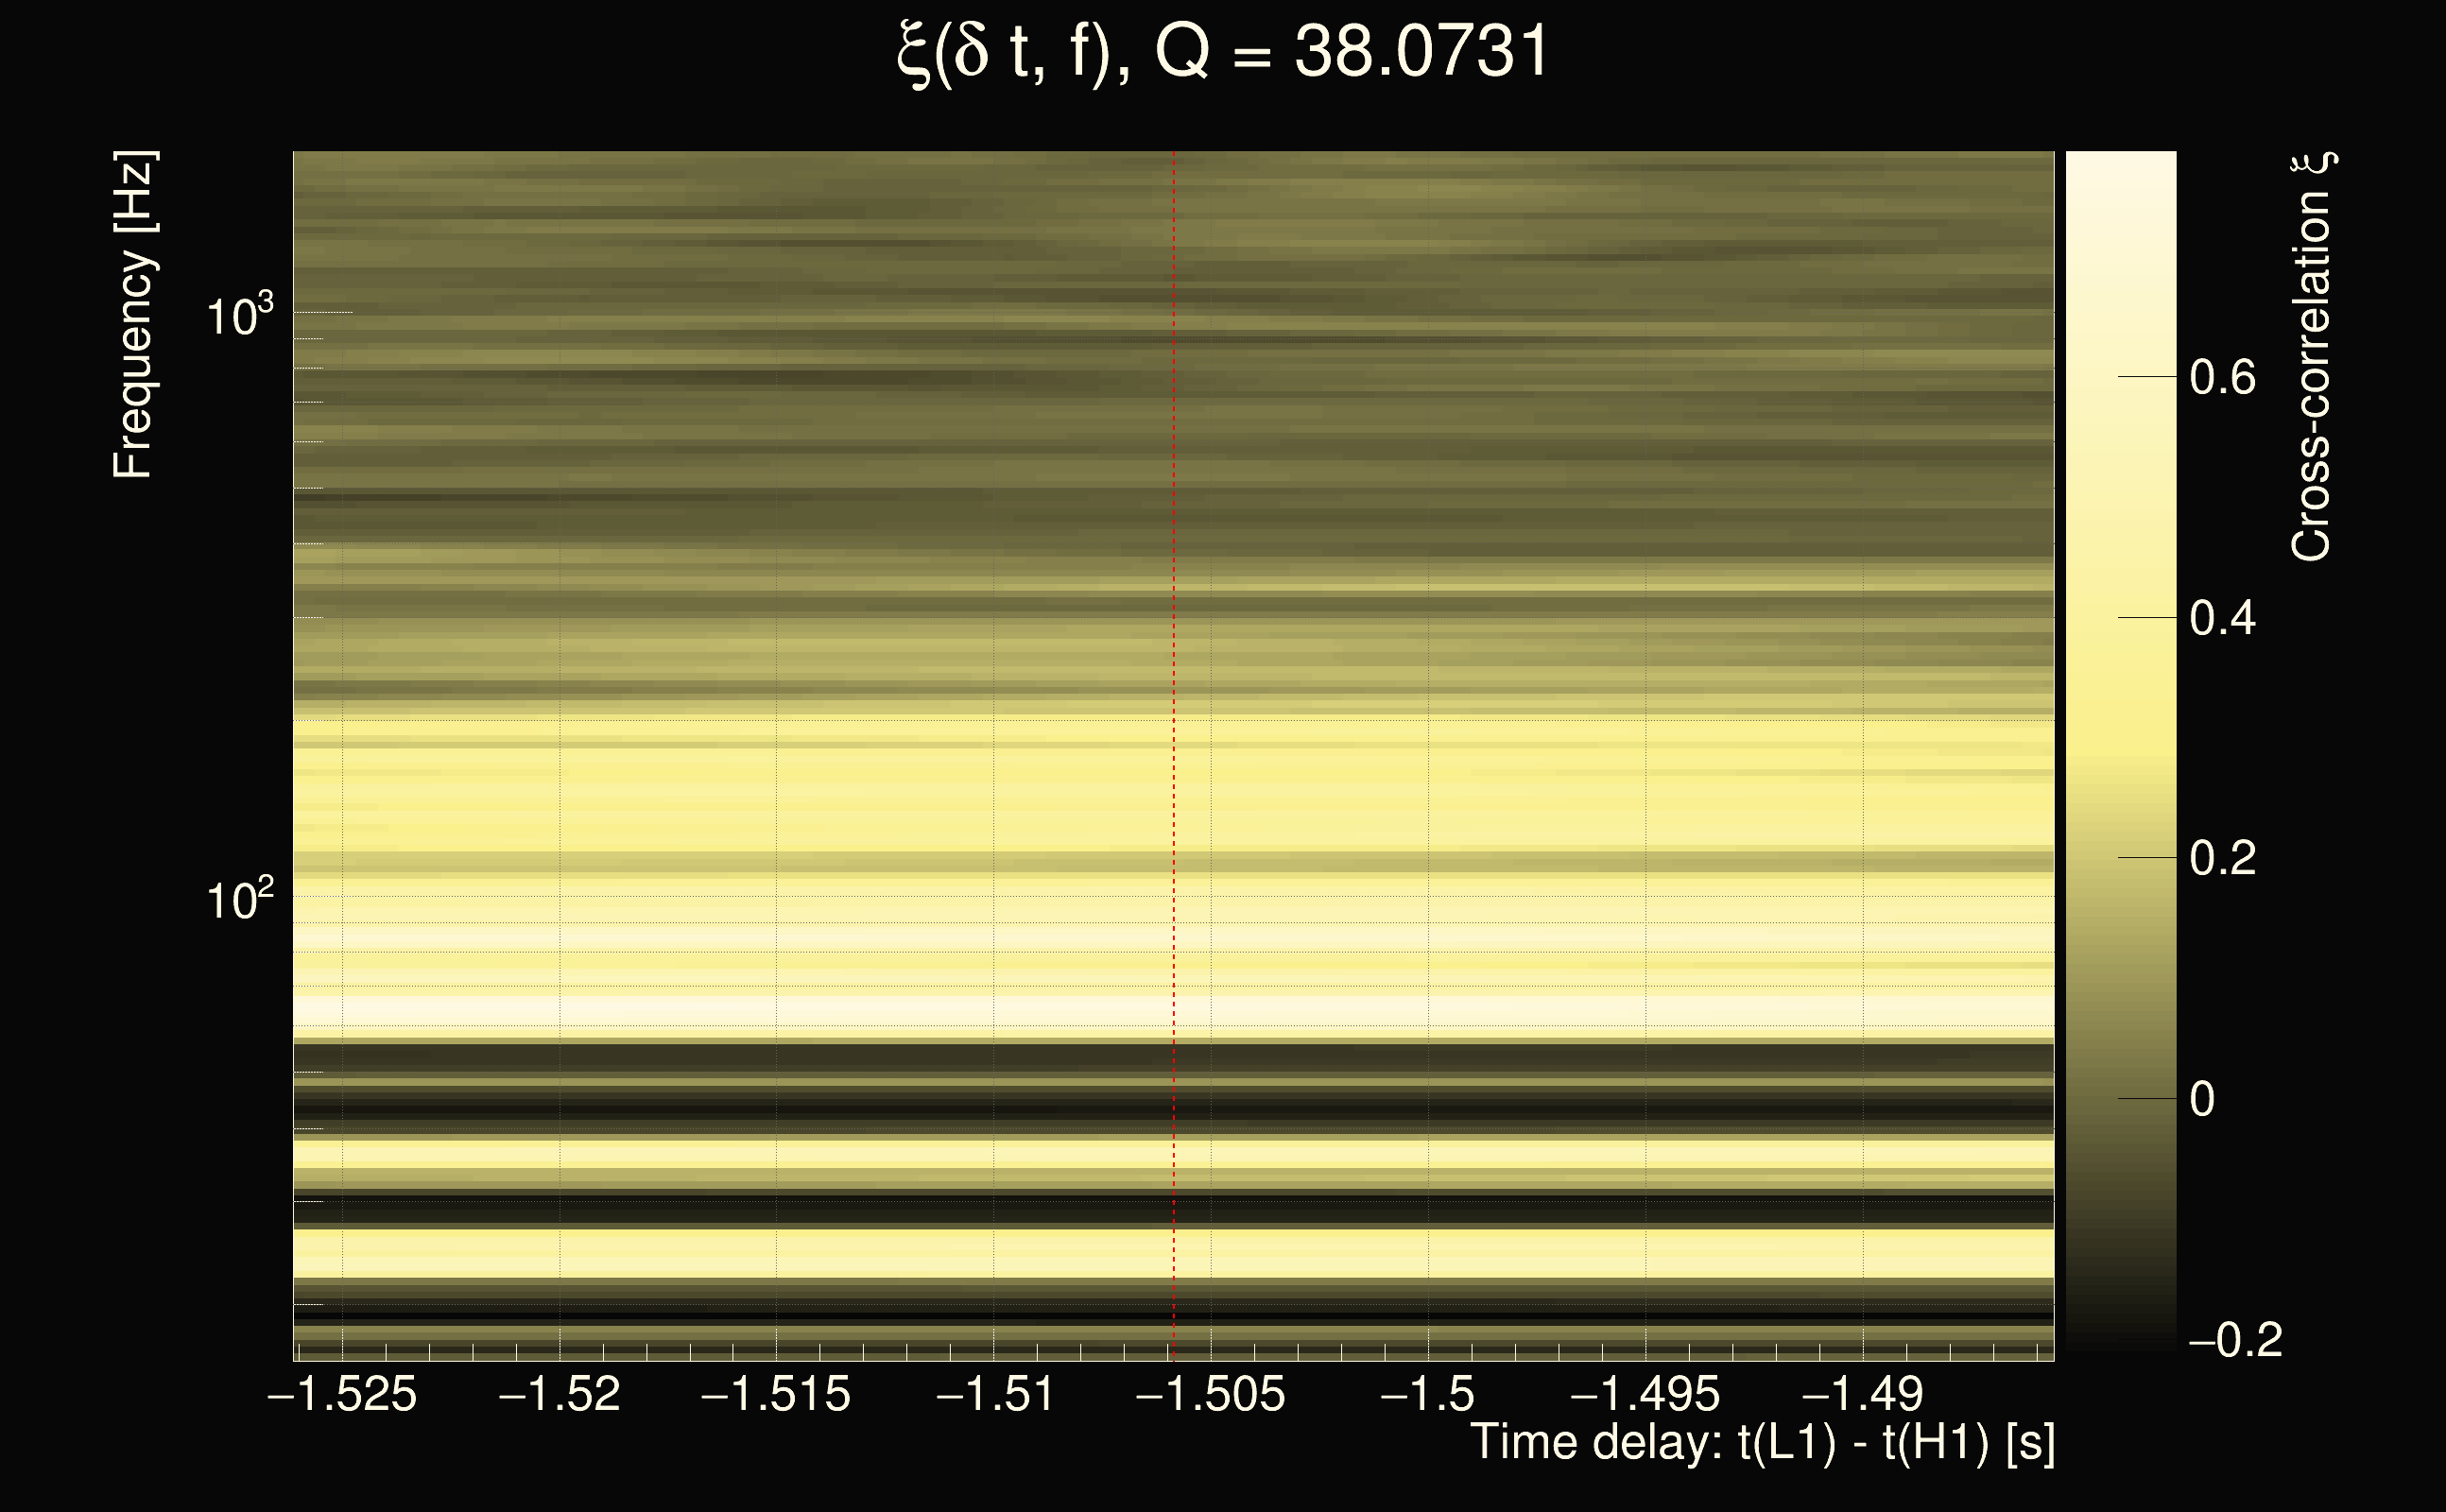Click the -0.2 colorbar tick value

(x=2235, y=1340)
